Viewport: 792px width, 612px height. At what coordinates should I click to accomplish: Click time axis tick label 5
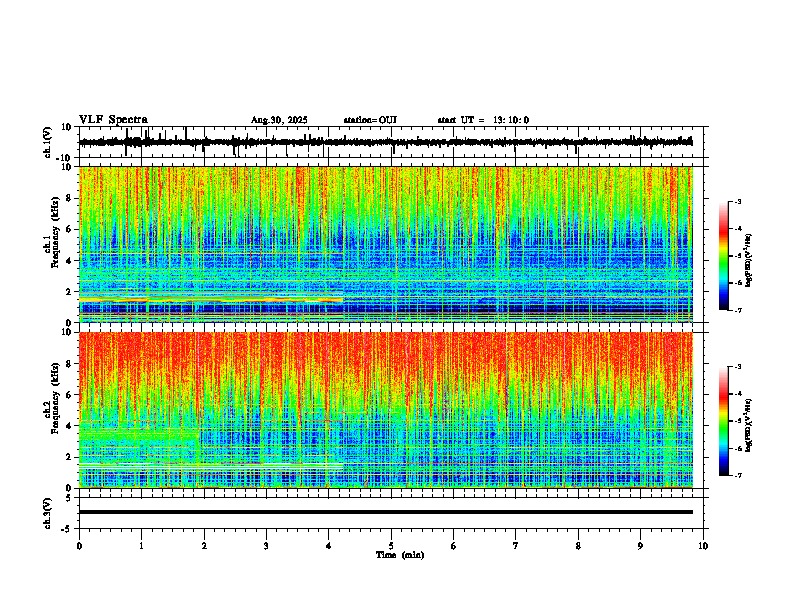coord(391,546)
